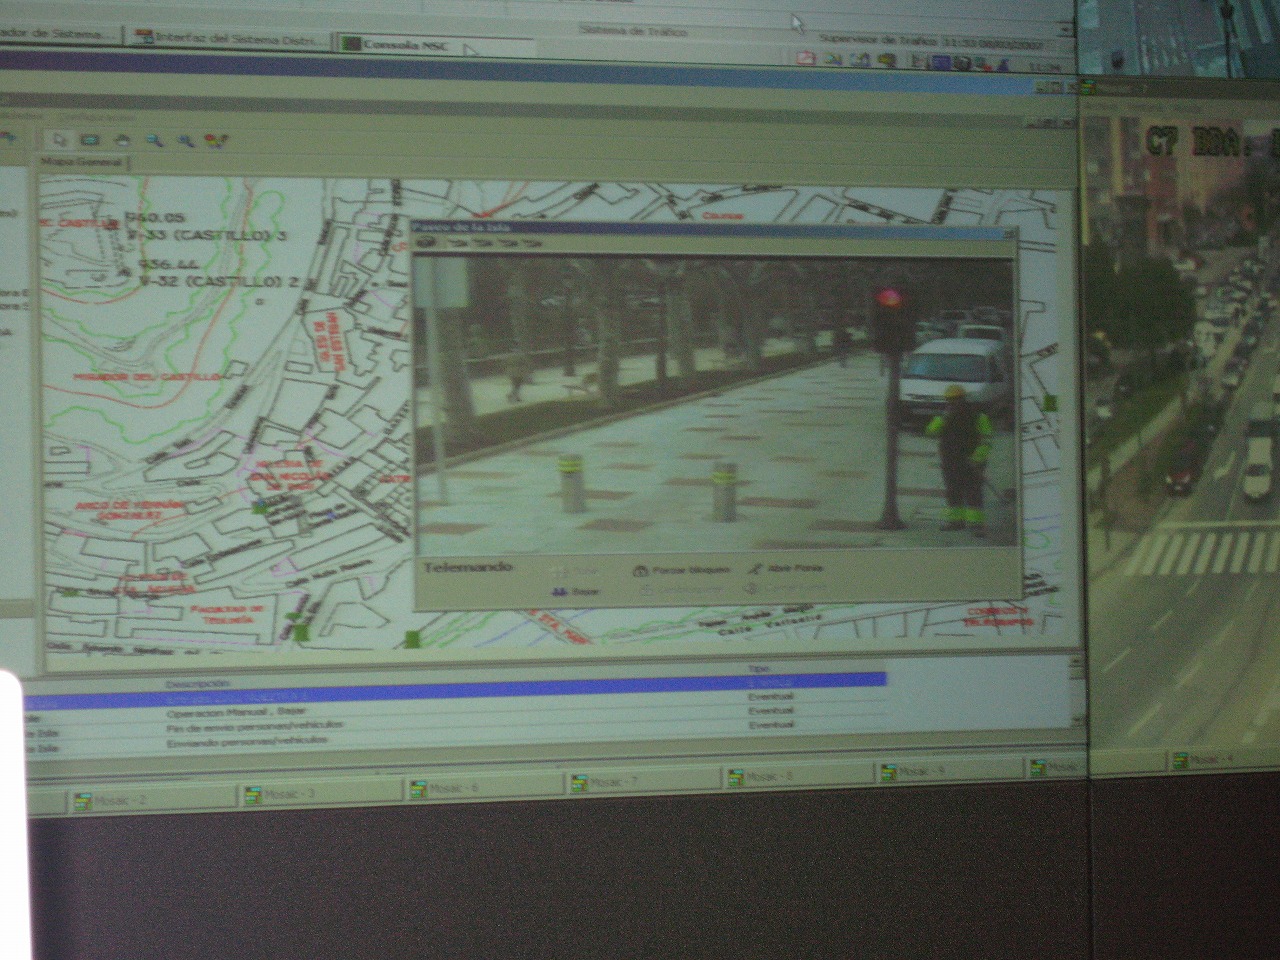Activate the hand pan tool

(122, 141)
